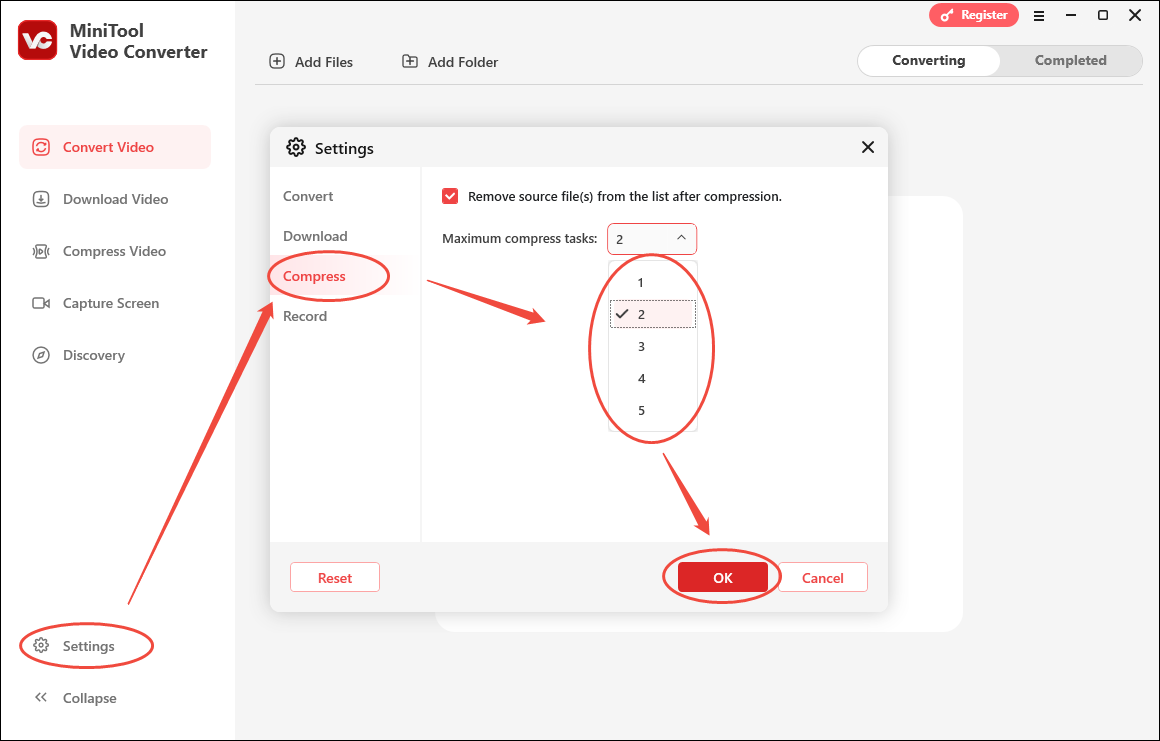Screen dimensions: 1160x741
Task: Click the 'Maximum compress tasks:' label
Action: click(519, 239)
